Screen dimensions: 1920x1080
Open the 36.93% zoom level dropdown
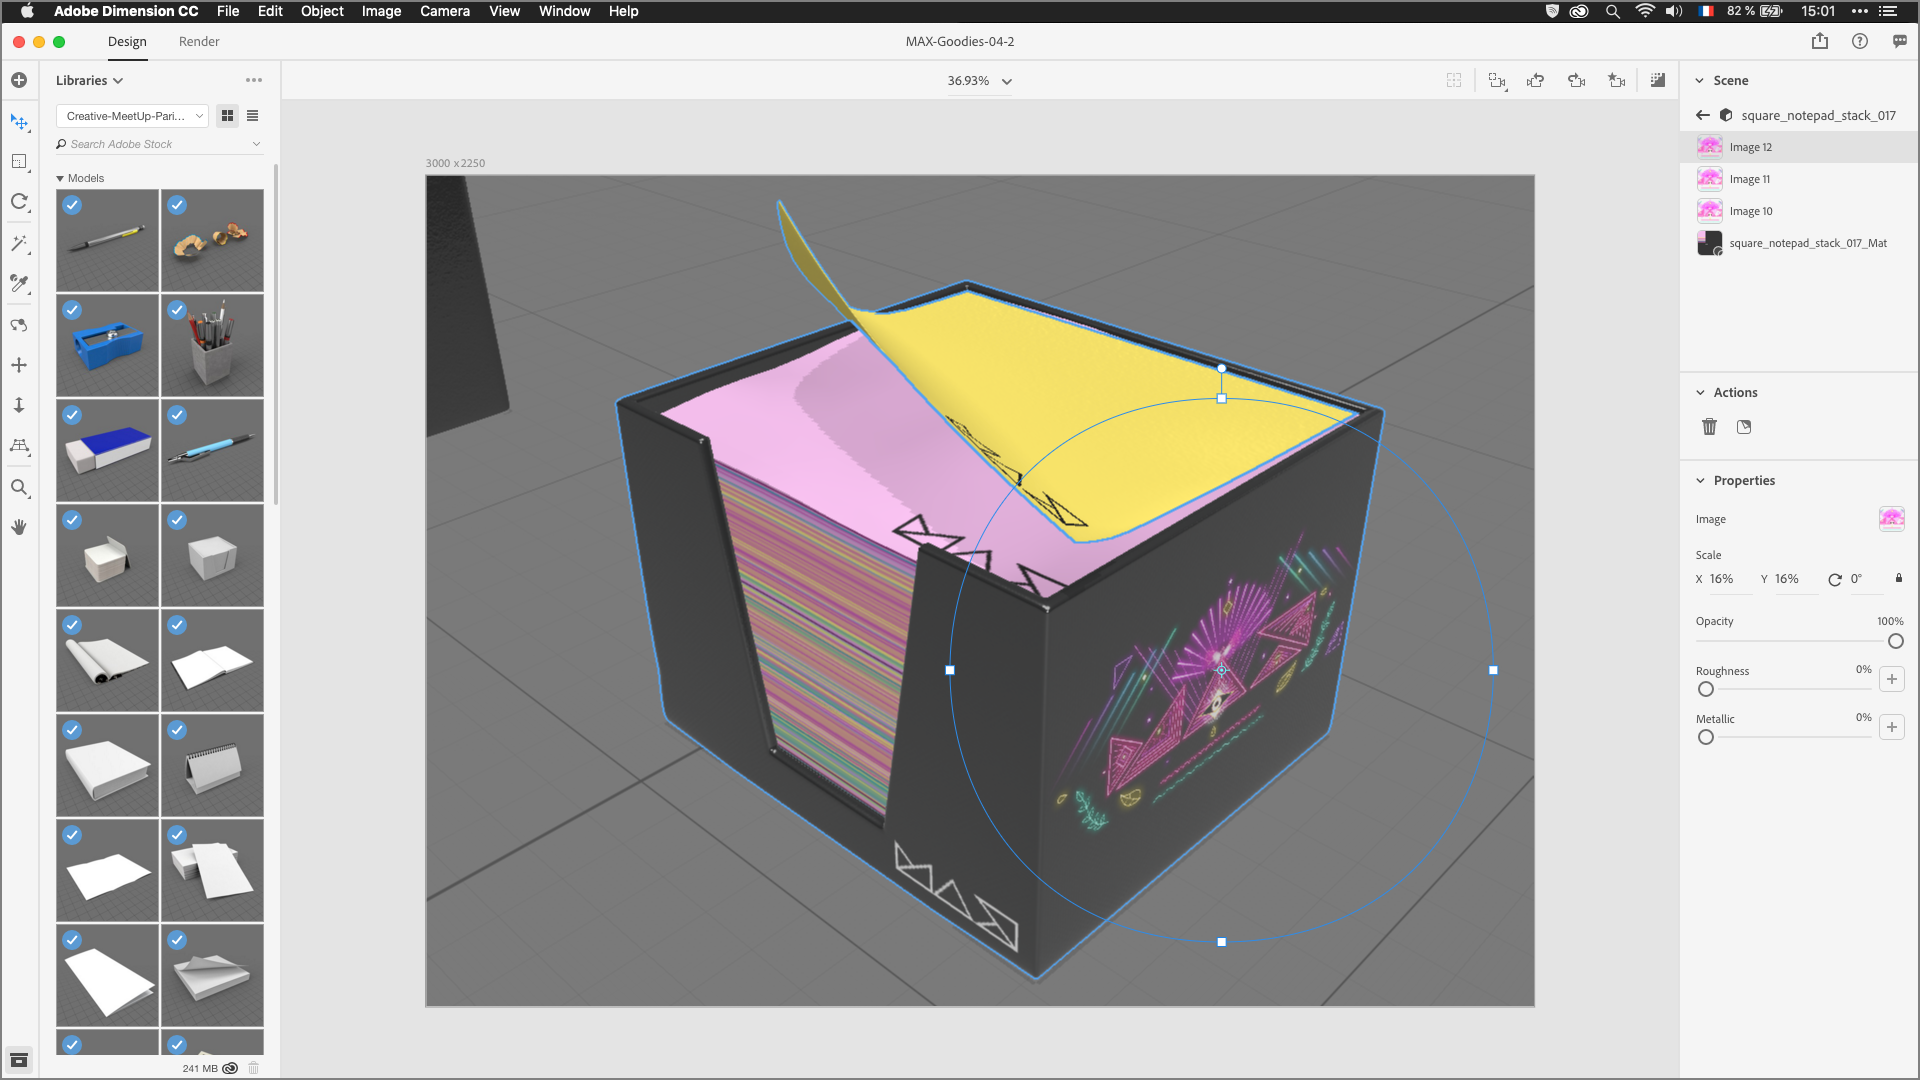[x=979, y=81]
